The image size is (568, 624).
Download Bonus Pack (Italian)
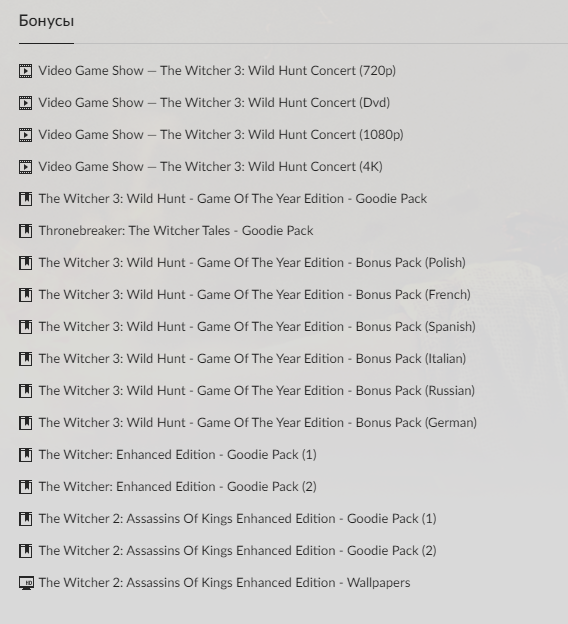252,359
